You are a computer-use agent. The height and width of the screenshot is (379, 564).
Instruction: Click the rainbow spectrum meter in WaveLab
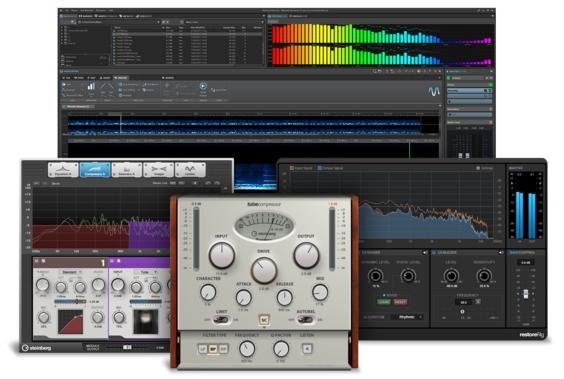[x=382, y=44]
